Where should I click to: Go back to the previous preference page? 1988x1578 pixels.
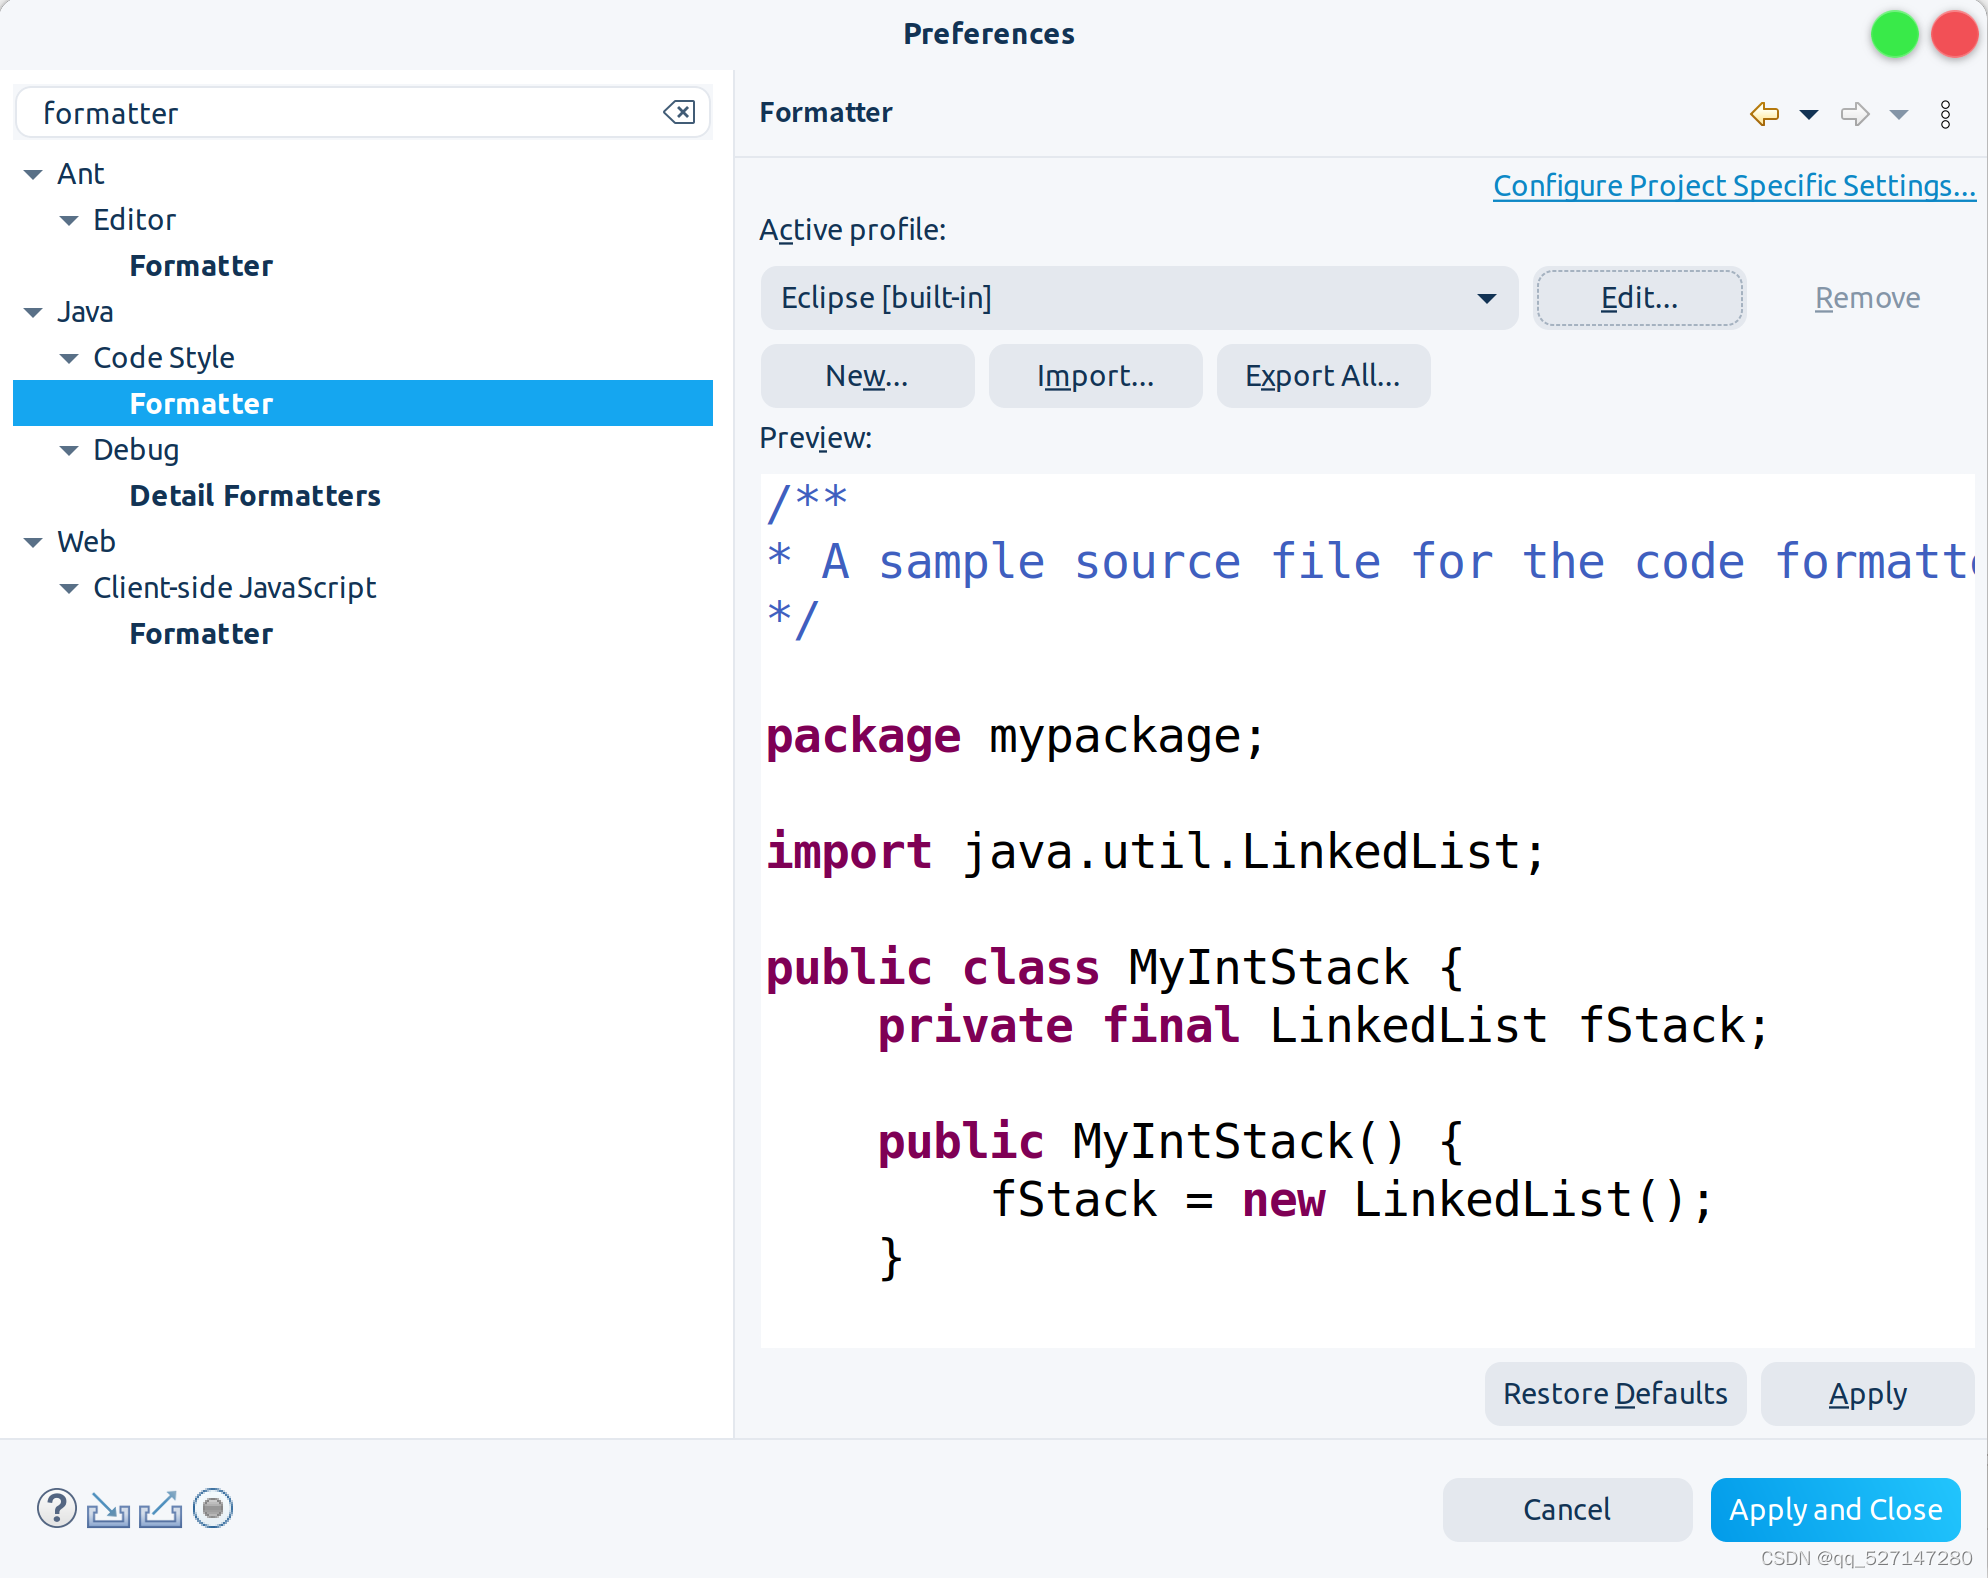pos(1765,114)
